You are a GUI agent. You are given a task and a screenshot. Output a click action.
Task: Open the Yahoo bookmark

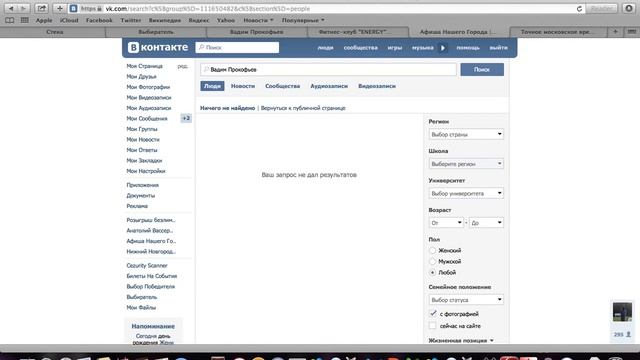pos(226,20)
